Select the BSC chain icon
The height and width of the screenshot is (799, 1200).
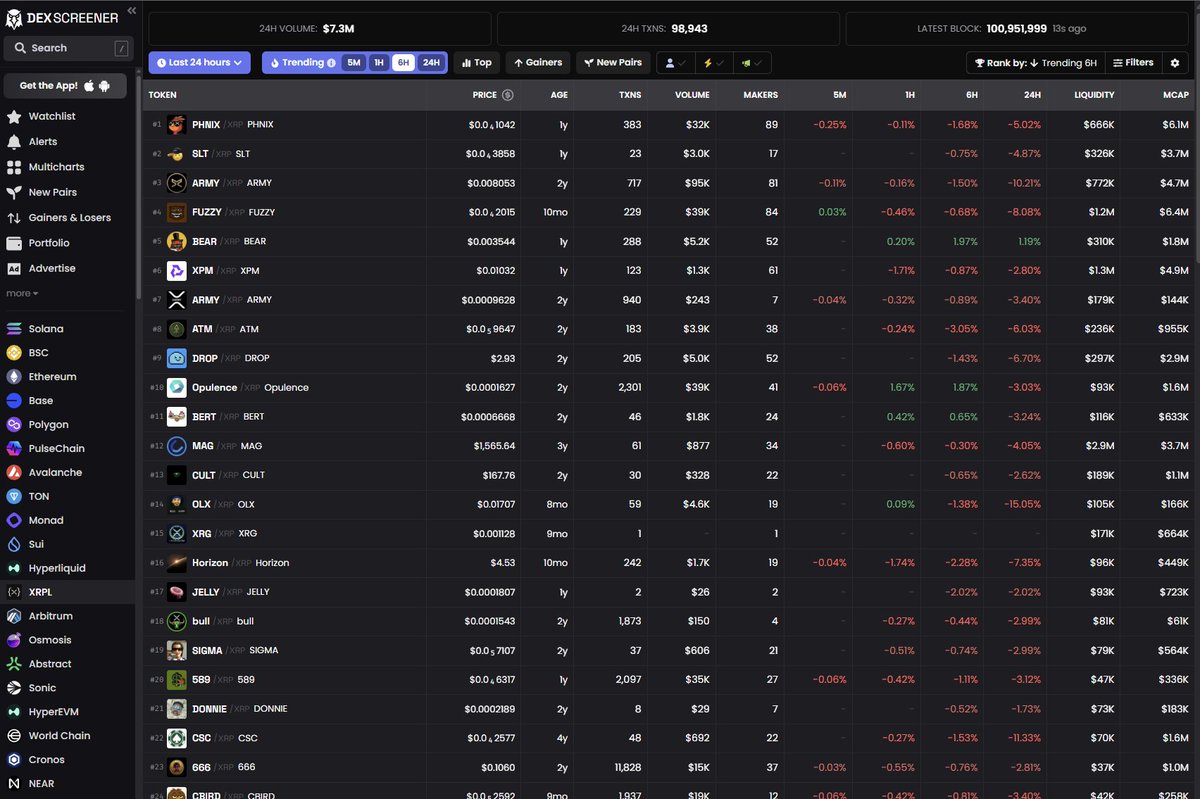click(14, 353)
